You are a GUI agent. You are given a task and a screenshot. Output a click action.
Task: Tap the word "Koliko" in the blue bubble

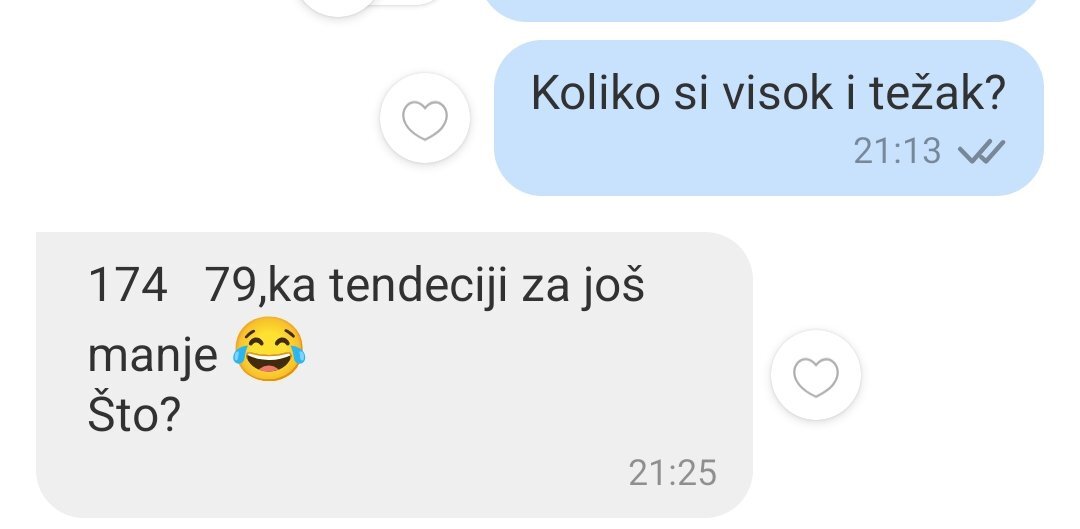pos(595,92)
